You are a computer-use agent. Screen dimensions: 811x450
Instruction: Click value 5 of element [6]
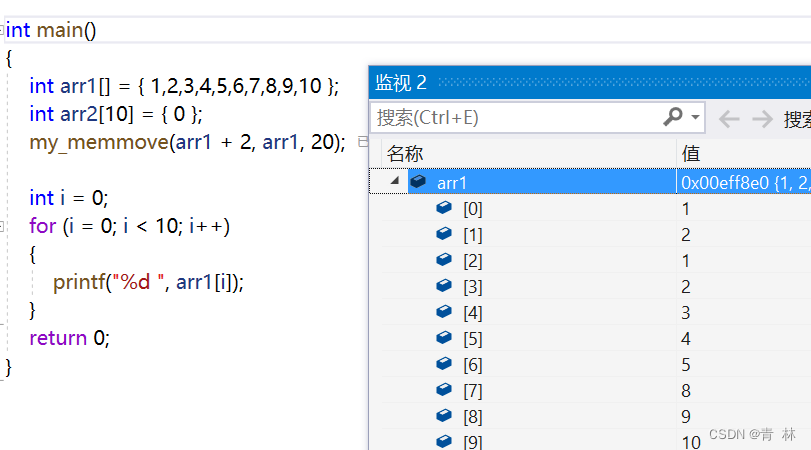pos(686,365)
